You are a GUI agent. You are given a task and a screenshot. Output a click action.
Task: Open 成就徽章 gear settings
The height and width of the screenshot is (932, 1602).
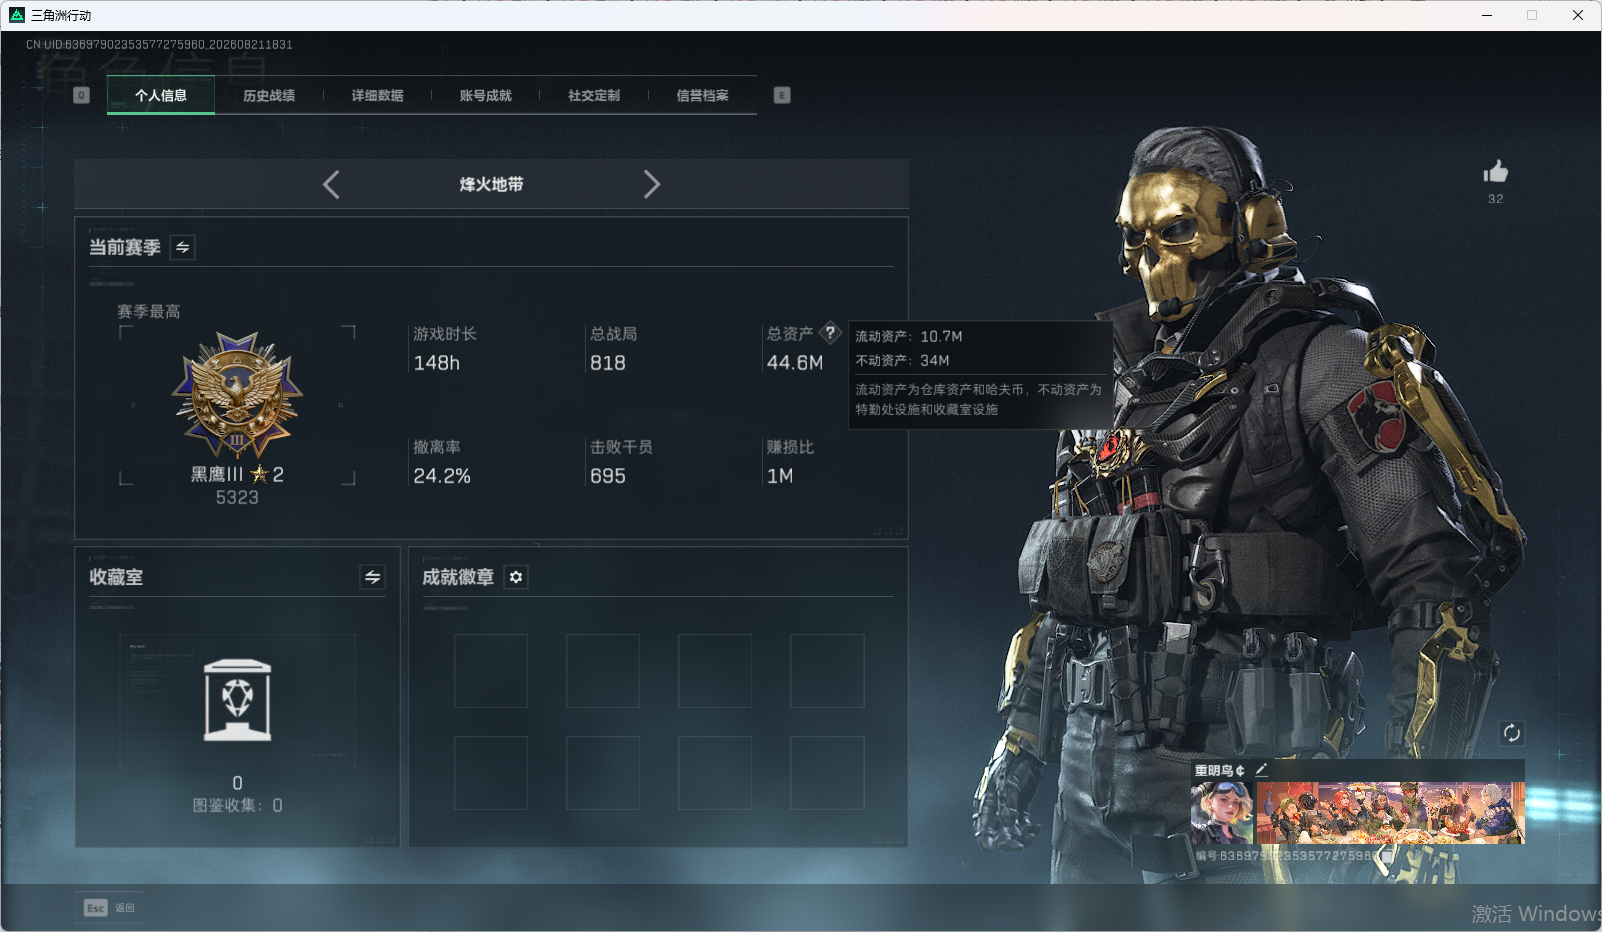[x=516, y=577]
